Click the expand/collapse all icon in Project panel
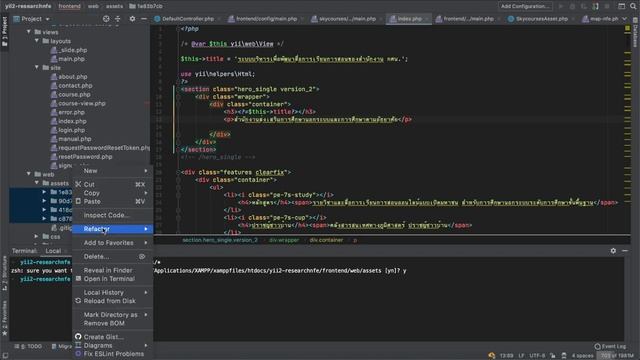Viewport: 640px width, 360px height. coord(118,19)
